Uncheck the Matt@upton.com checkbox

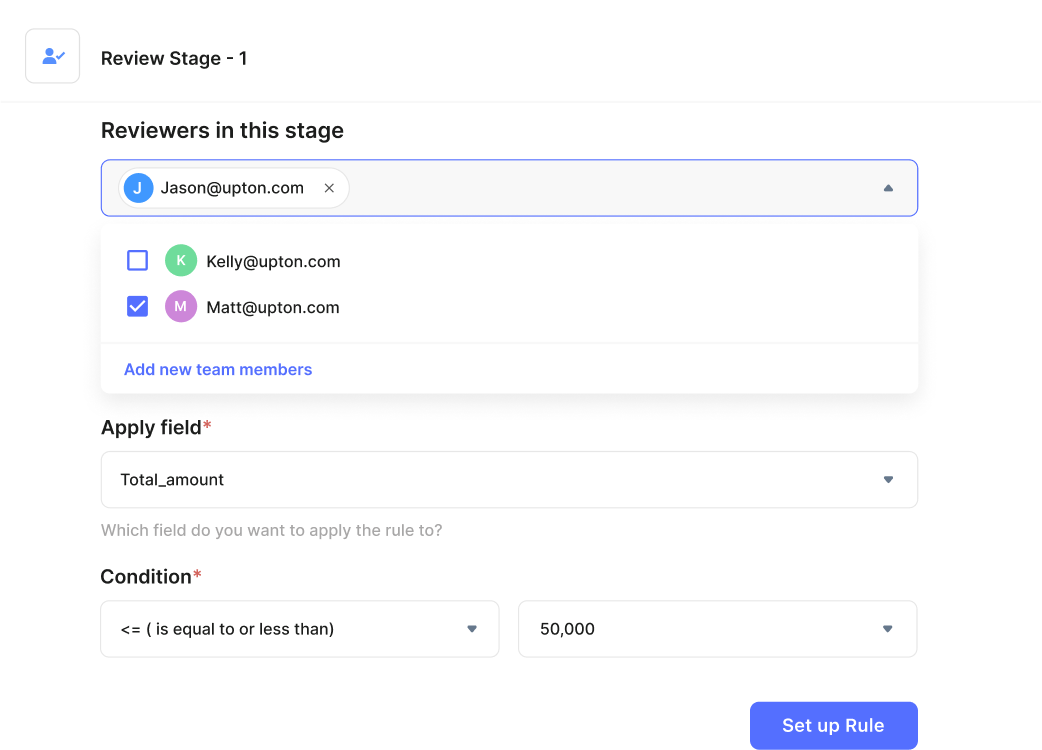pos(138,307)
